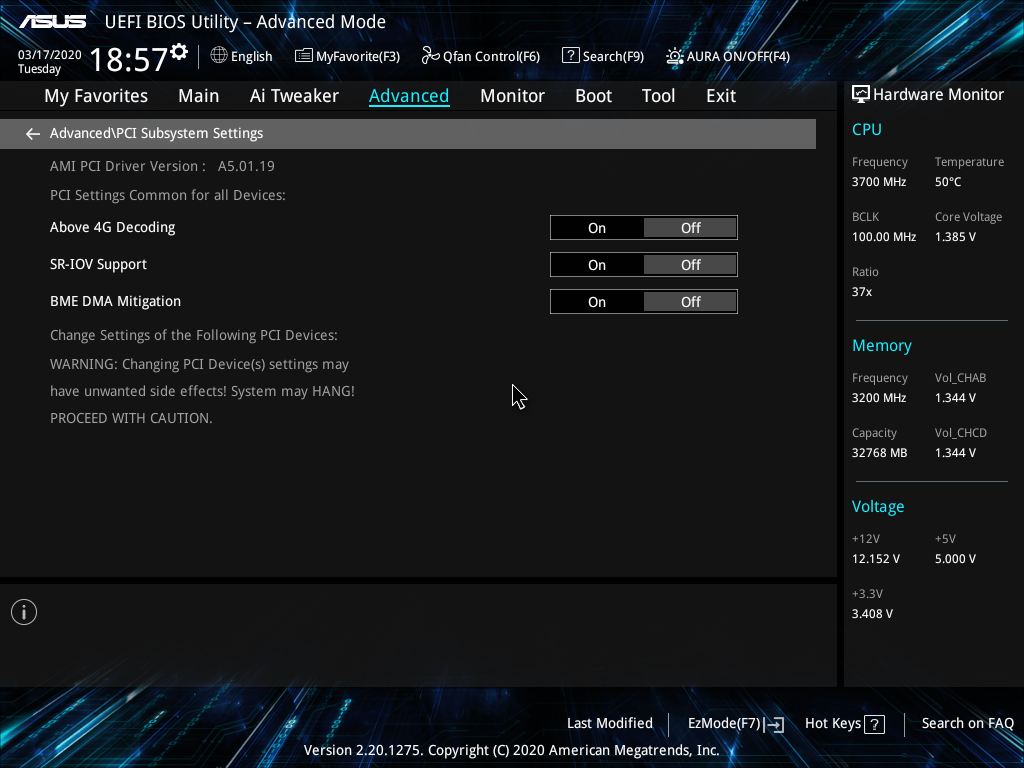Click the back arrow beside Advanced\PCI Subsystem Settings
This screenshot has width=1024, height=768.
[33, 134]
